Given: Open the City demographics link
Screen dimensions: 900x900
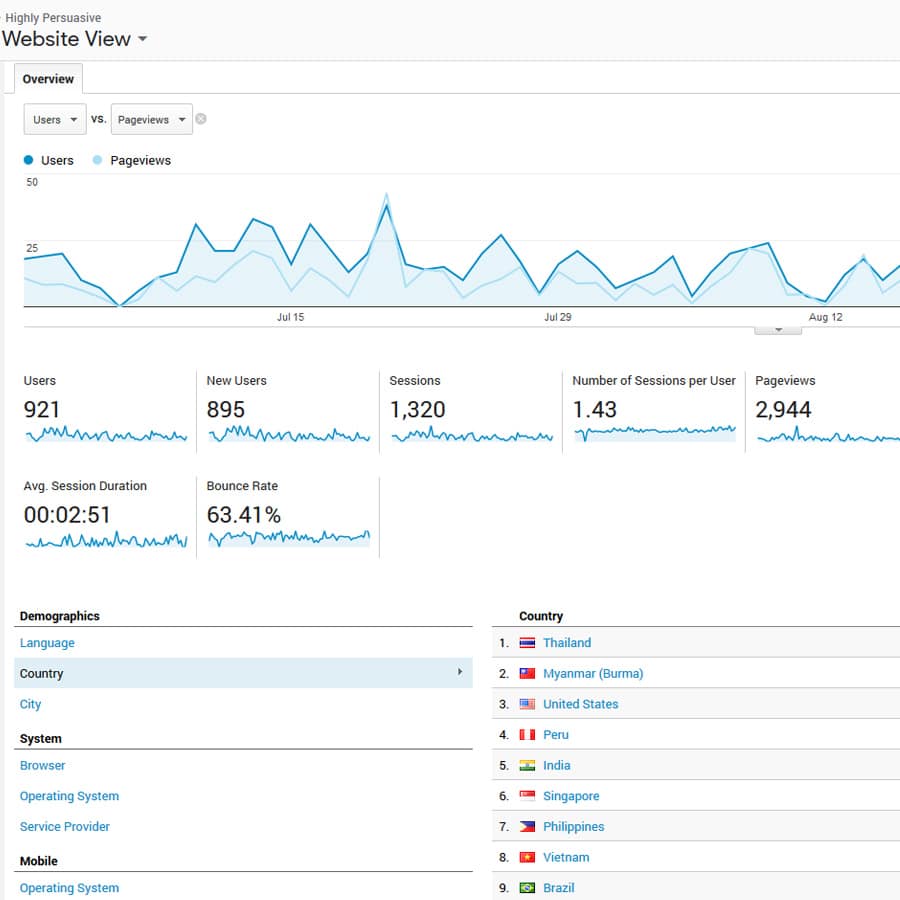Looking at the screenshot, I should 30,704.
